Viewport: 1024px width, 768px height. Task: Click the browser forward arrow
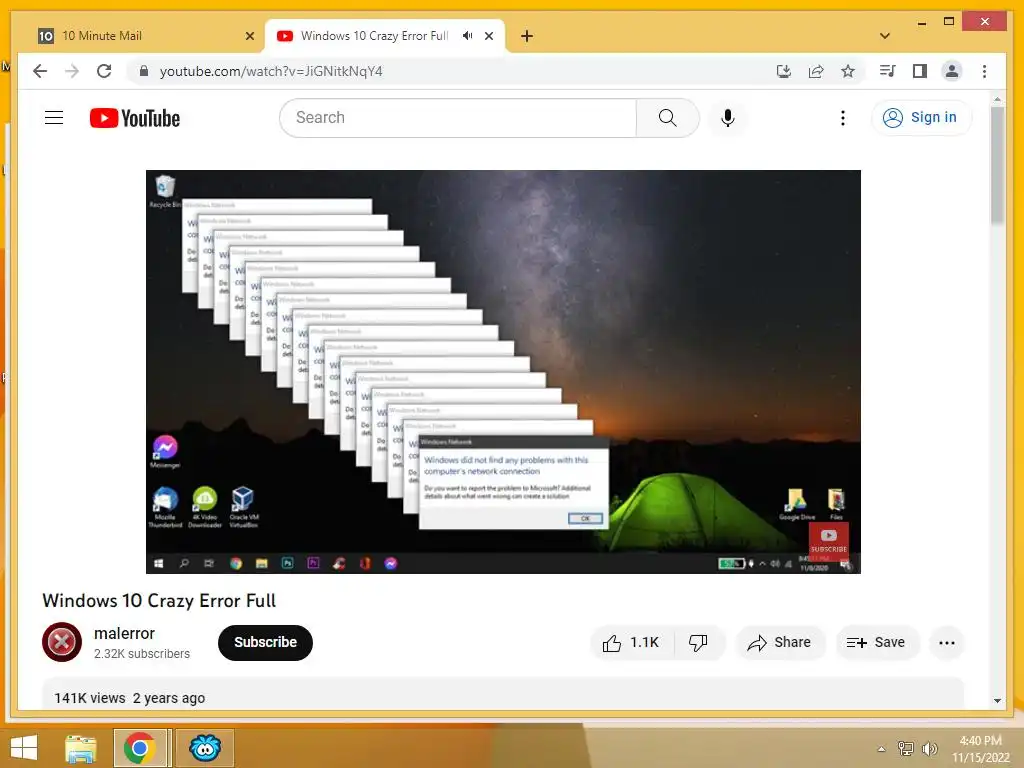pyautogui.click(x=72, y=71)
